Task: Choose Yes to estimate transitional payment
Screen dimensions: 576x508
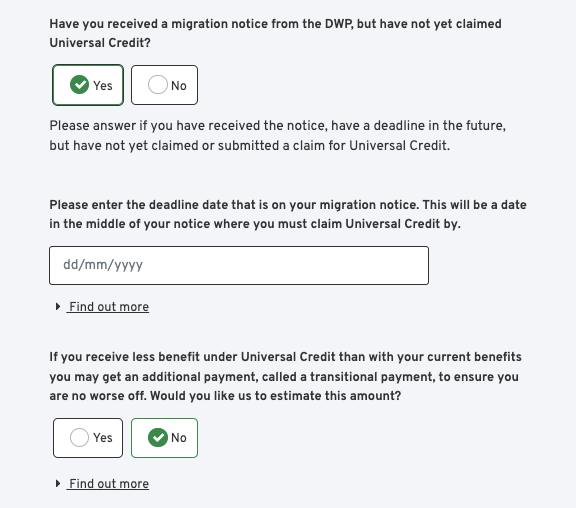Action: tap(88, 438)
